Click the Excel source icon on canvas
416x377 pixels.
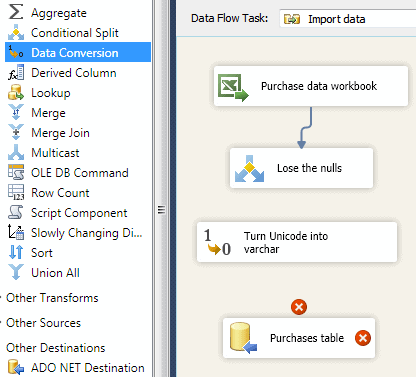(x=233, y=87)
